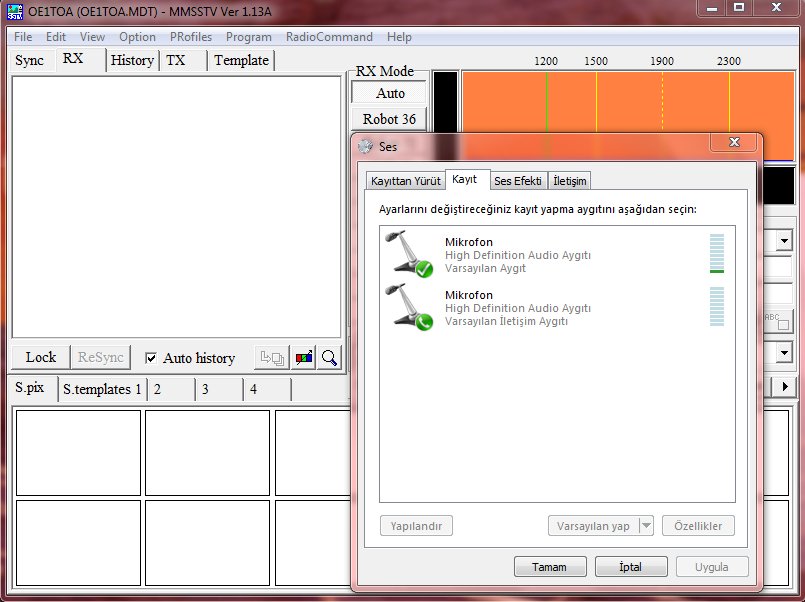The image size is (805, 602).
Task: Open the lower right combo box dropdown
Action: point(784,352)
